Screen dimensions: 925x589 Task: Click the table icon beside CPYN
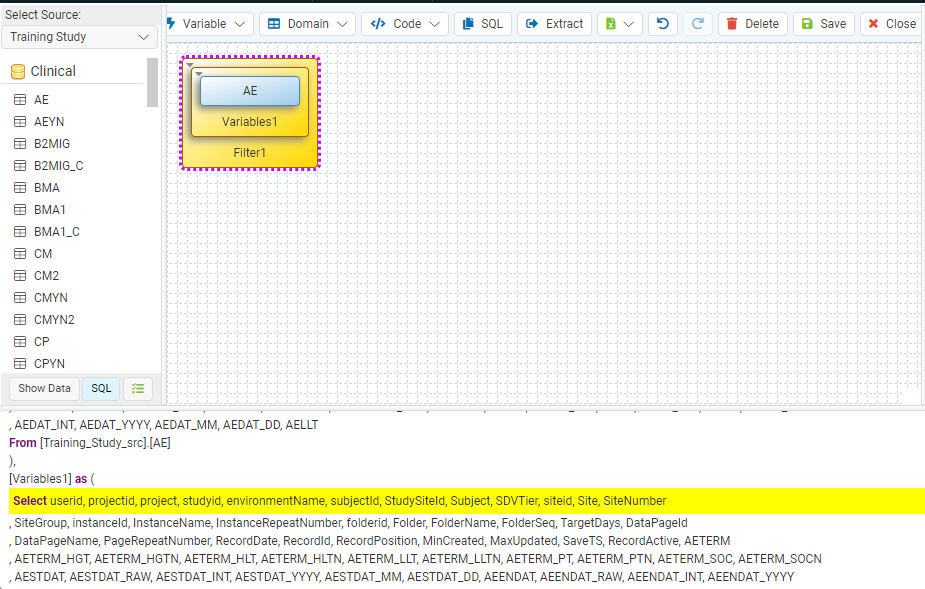(20, 364)
